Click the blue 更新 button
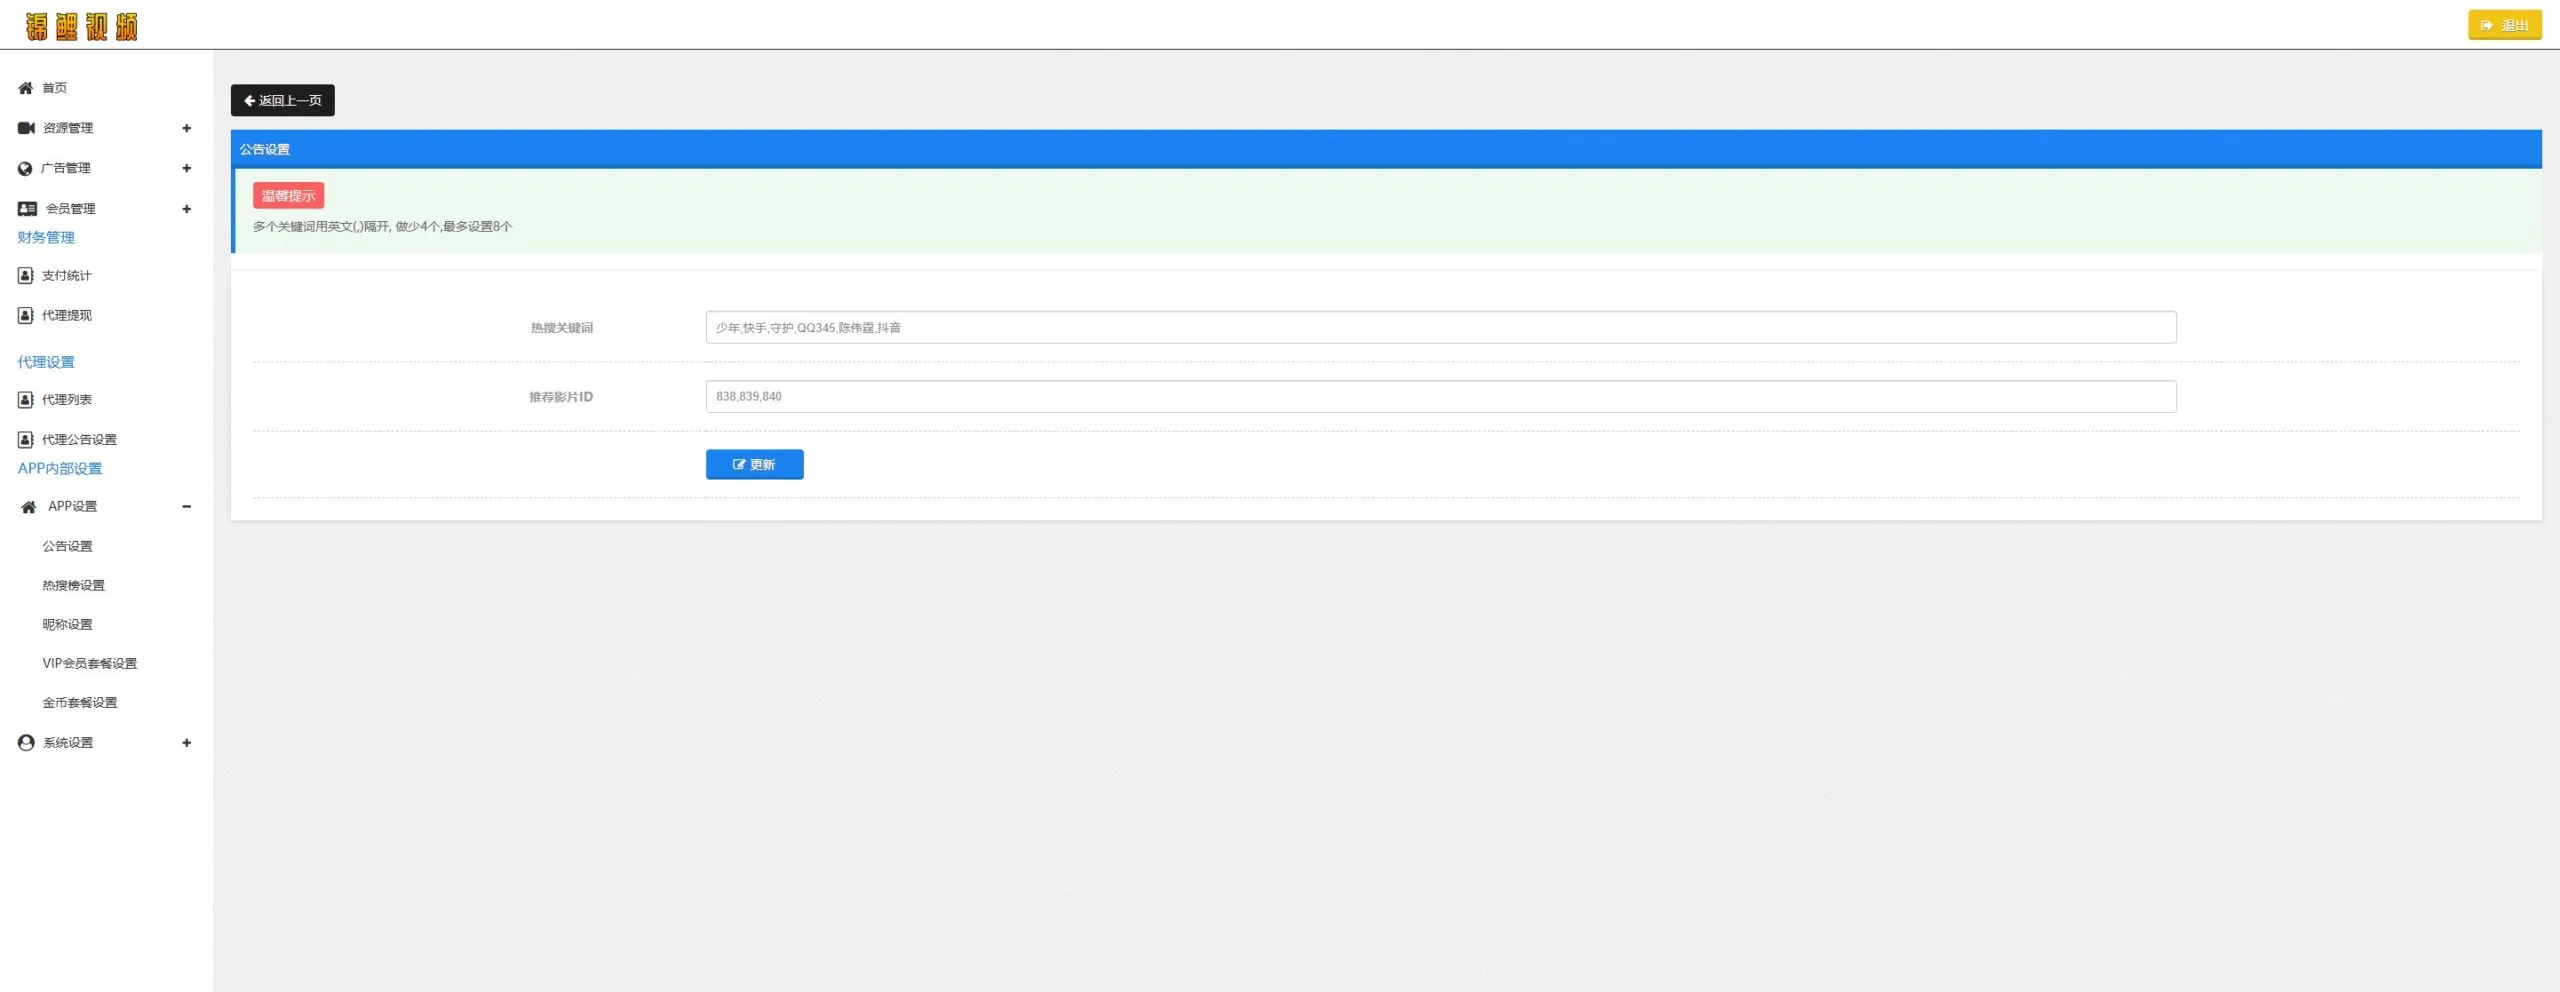Screen dimensions: 2560x992 click(755, 464)
